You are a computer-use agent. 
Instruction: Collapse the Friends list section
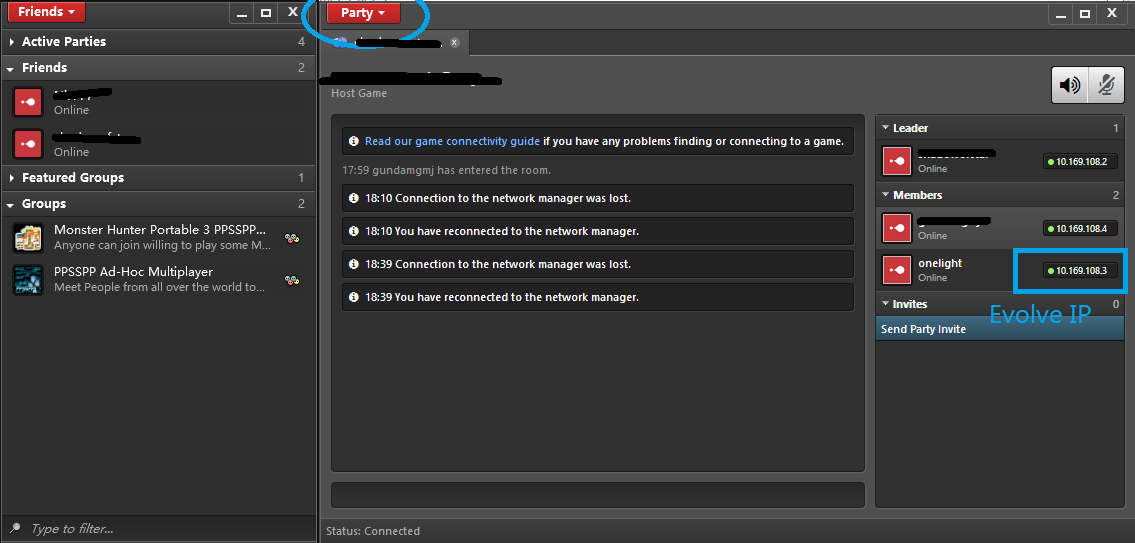(11, 68)
